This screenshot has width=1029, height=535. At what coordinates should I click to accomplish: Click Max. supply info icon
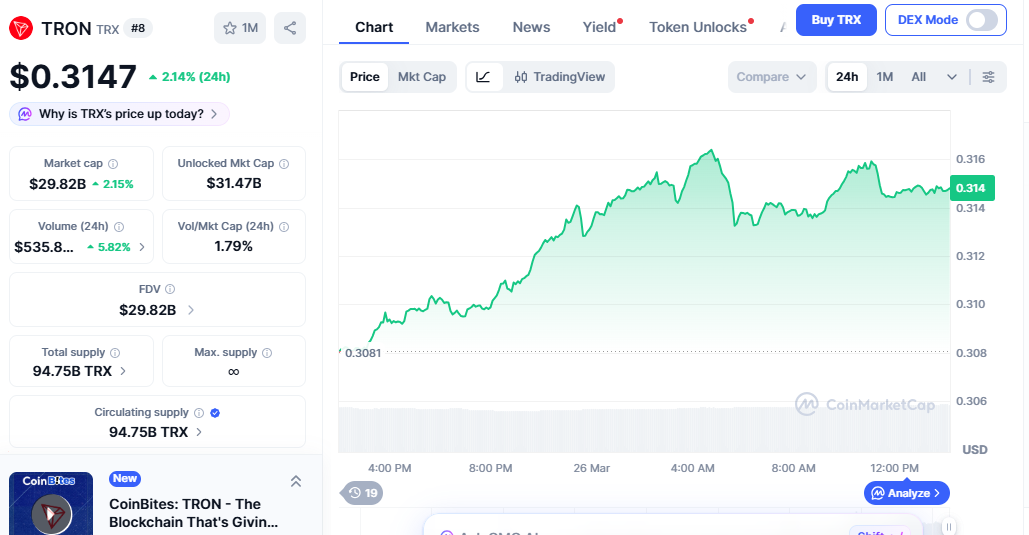tap(267, 353)
